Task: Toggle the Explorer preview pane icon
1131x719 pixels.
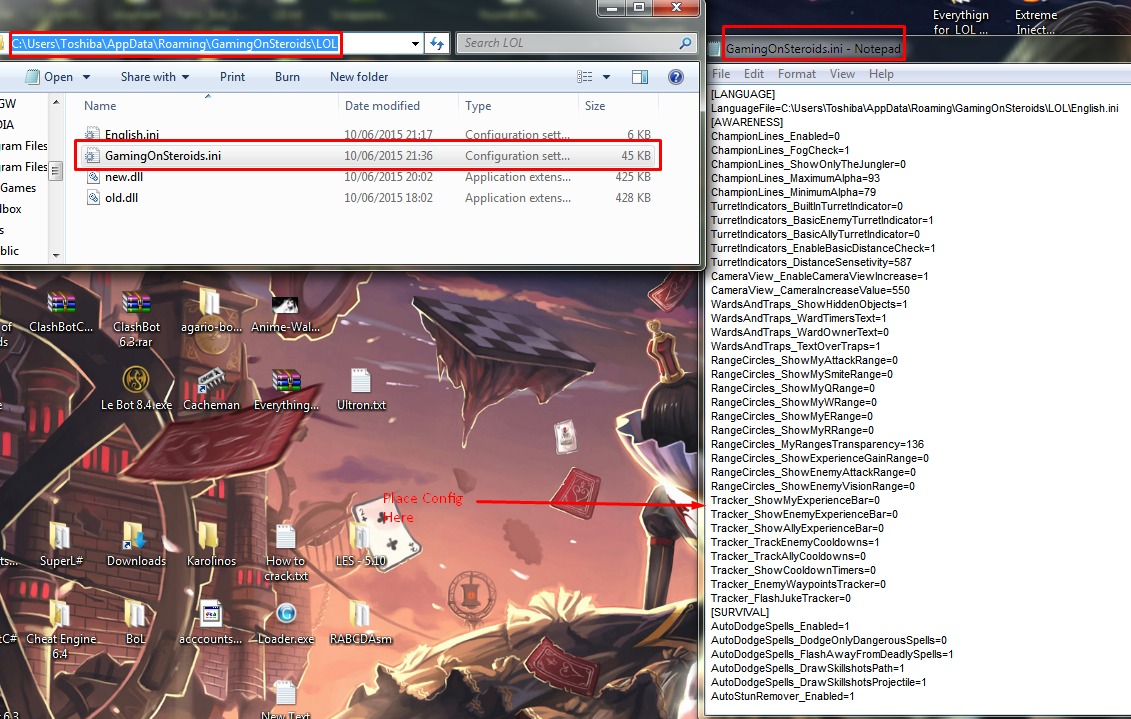Action: pyautogui.click(x=640, y=76)
